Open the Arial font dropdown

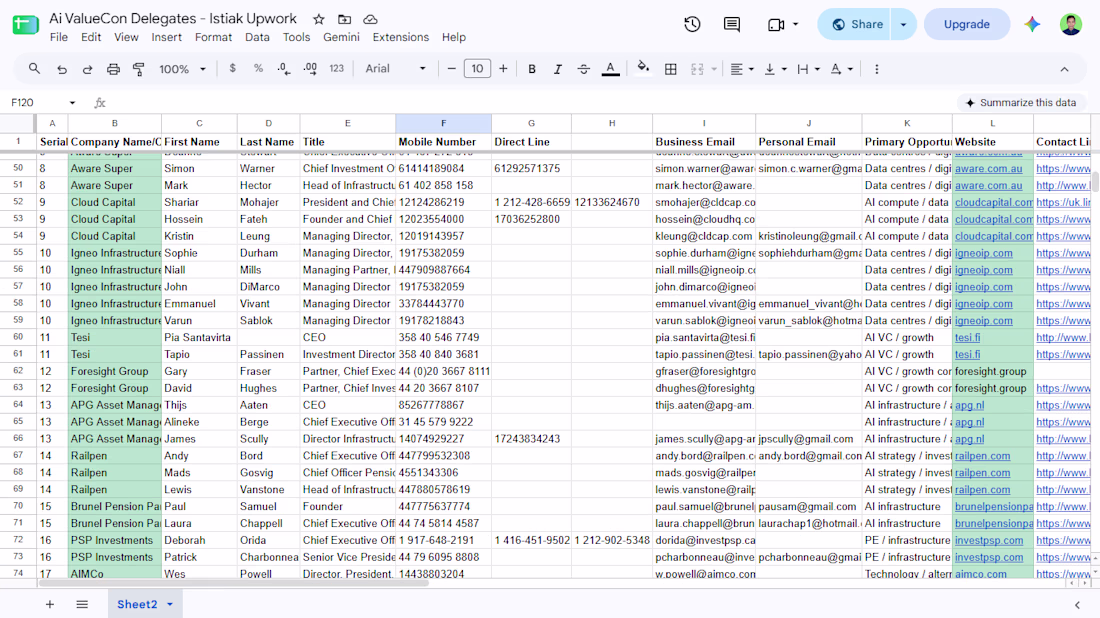pos(396,69)
